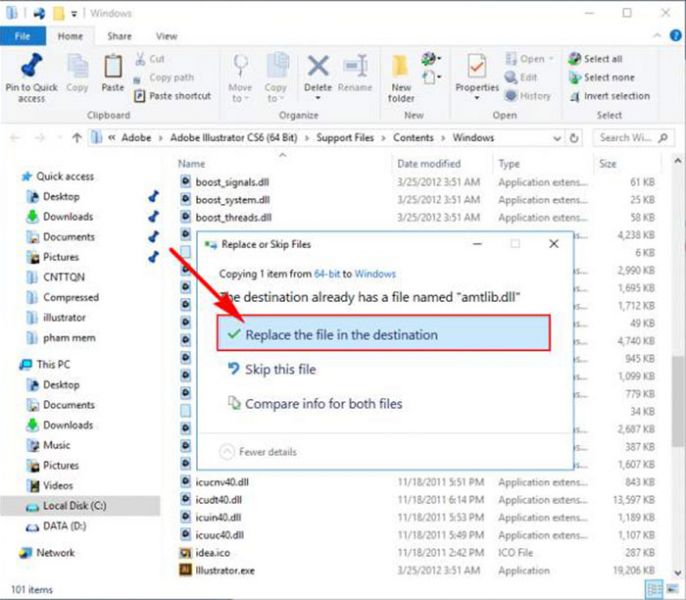Switch to the Share ribbon tab
This screenshot has height=600, width=686.
pyautogui.click(x=119, y=36)
